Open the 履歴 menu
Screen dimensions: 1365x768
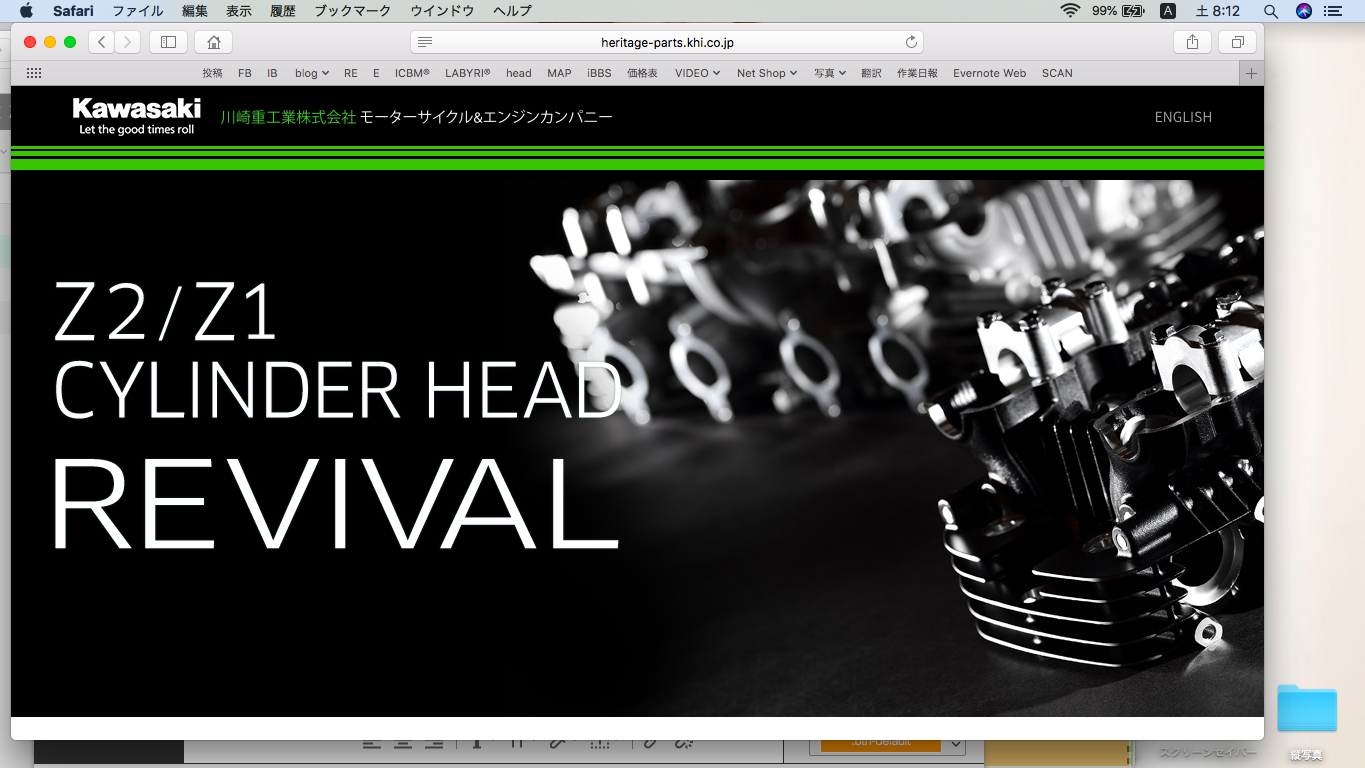click(283, 11)
